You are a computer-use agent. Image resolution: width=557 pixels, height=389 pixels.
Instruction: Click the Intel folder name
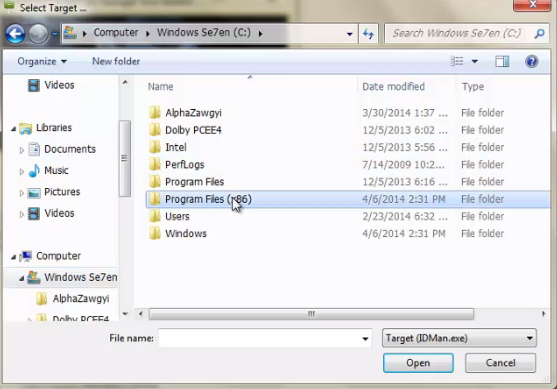point(175,147)
